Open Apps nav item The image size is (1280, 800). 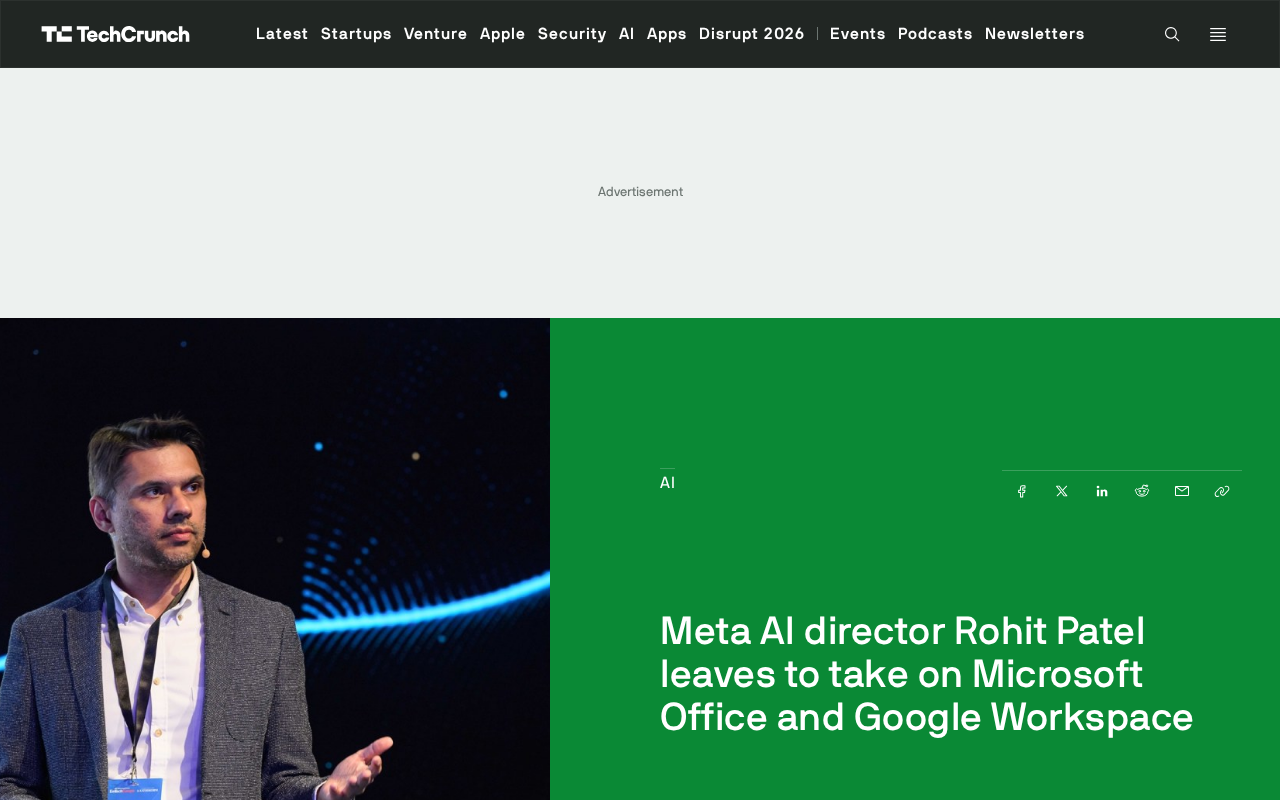(667, 34)
